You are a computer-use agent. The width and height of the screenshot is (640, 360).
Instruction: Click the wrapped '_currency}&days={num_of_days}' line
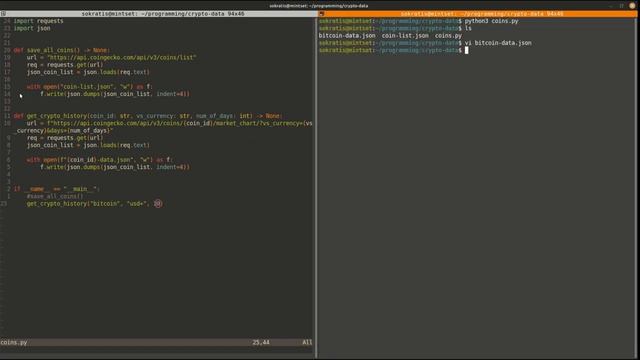[64, 131]
